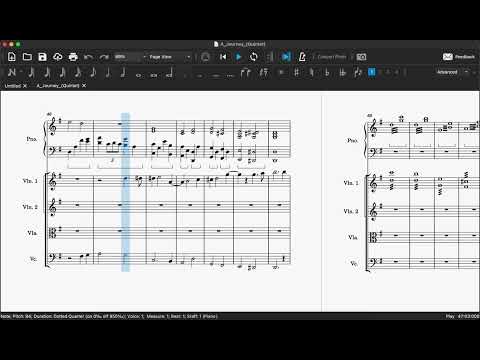The height and width of the screenshot is (360, 480).
Task: Apply the natural accidental
Action: (311, 72)
